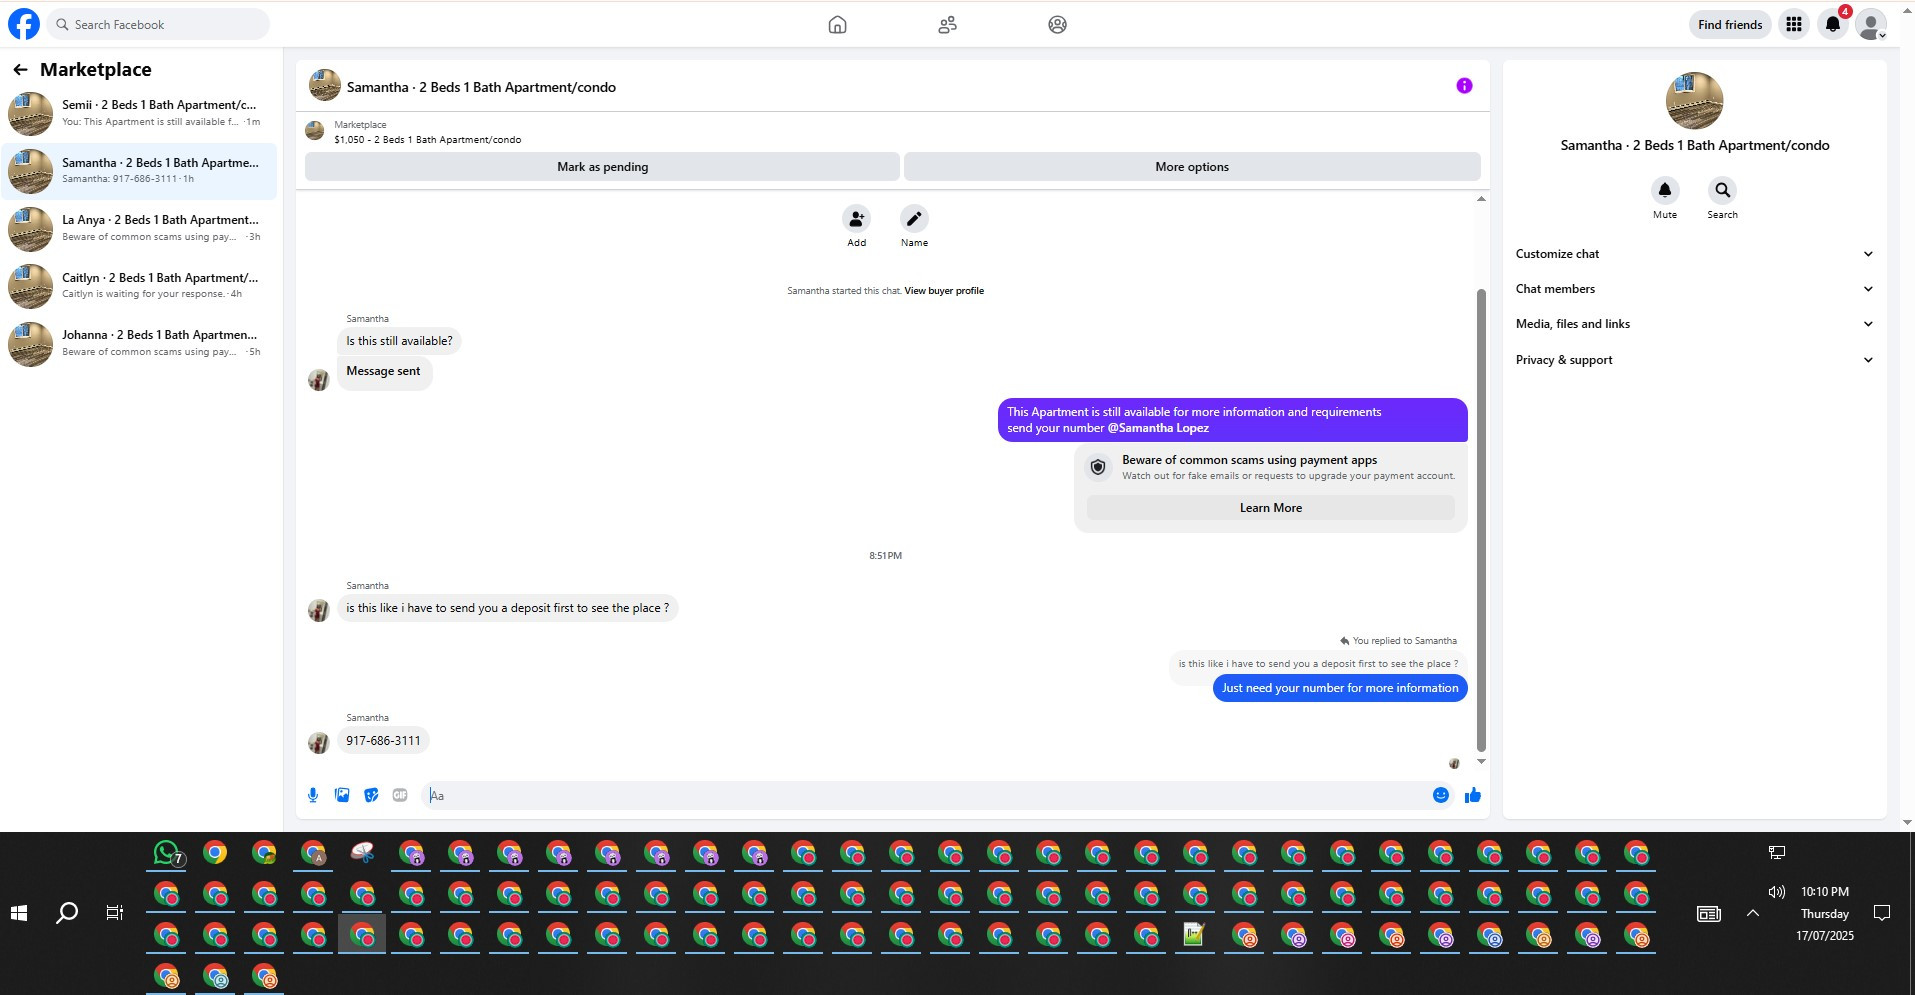Click Samantha's deposit question message

[507, 608]
